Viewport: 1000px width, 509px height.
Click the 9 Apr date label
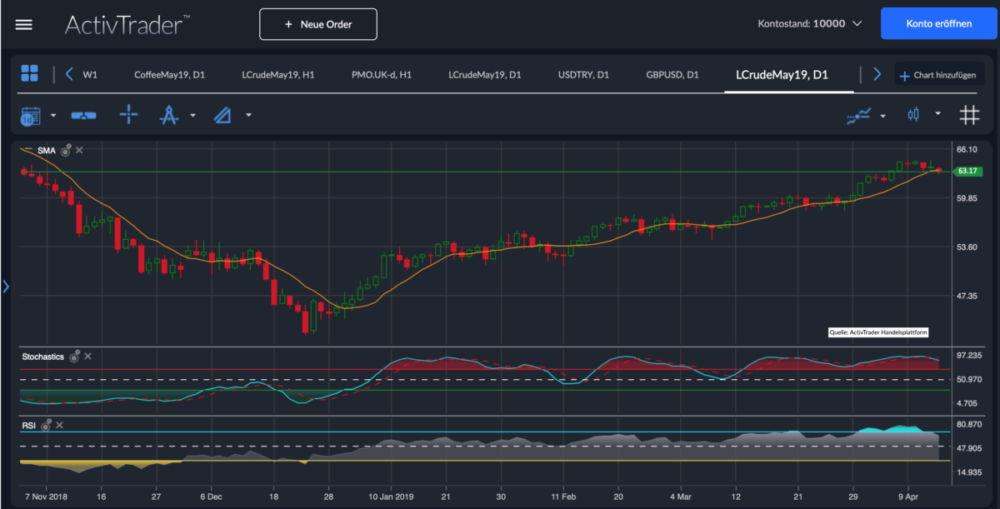(908, 496)
